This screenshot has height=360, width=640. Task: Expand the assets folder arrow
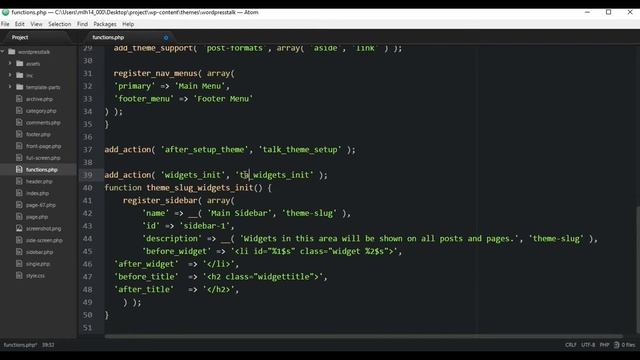click(x=10, y=63)
